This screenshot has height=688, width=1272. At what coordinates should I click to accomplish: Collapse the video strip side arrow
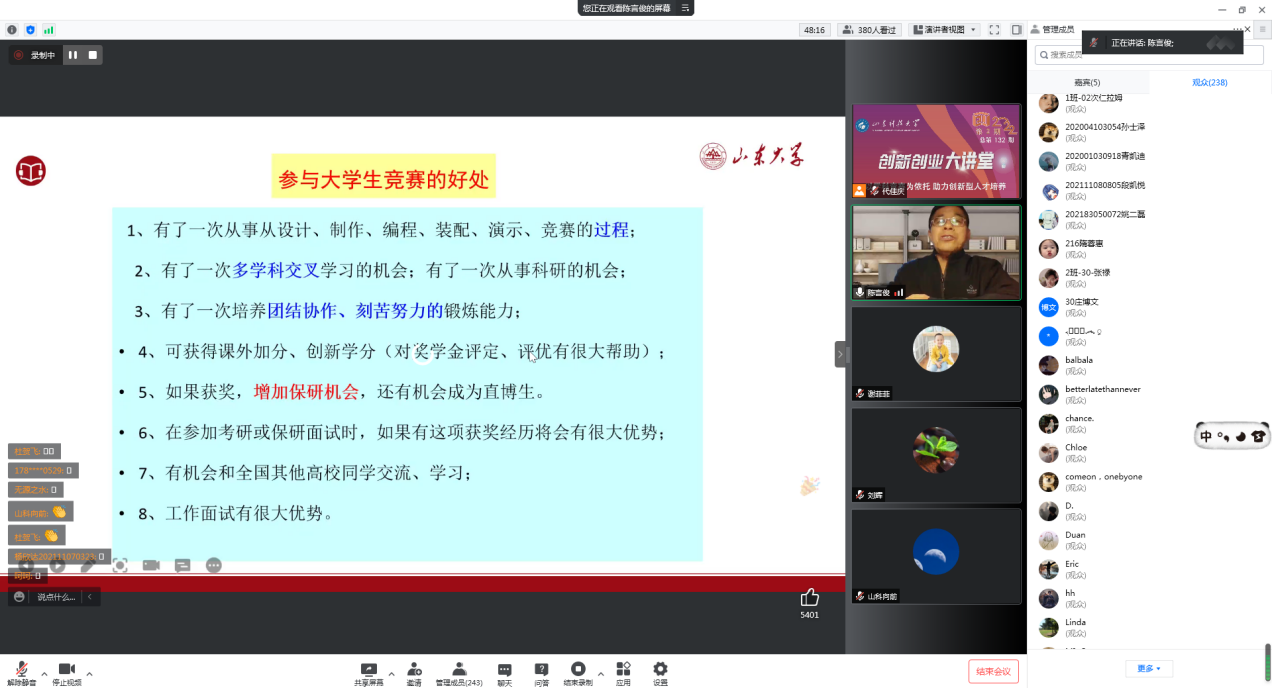pyautogui.click(x=840, y=354)
